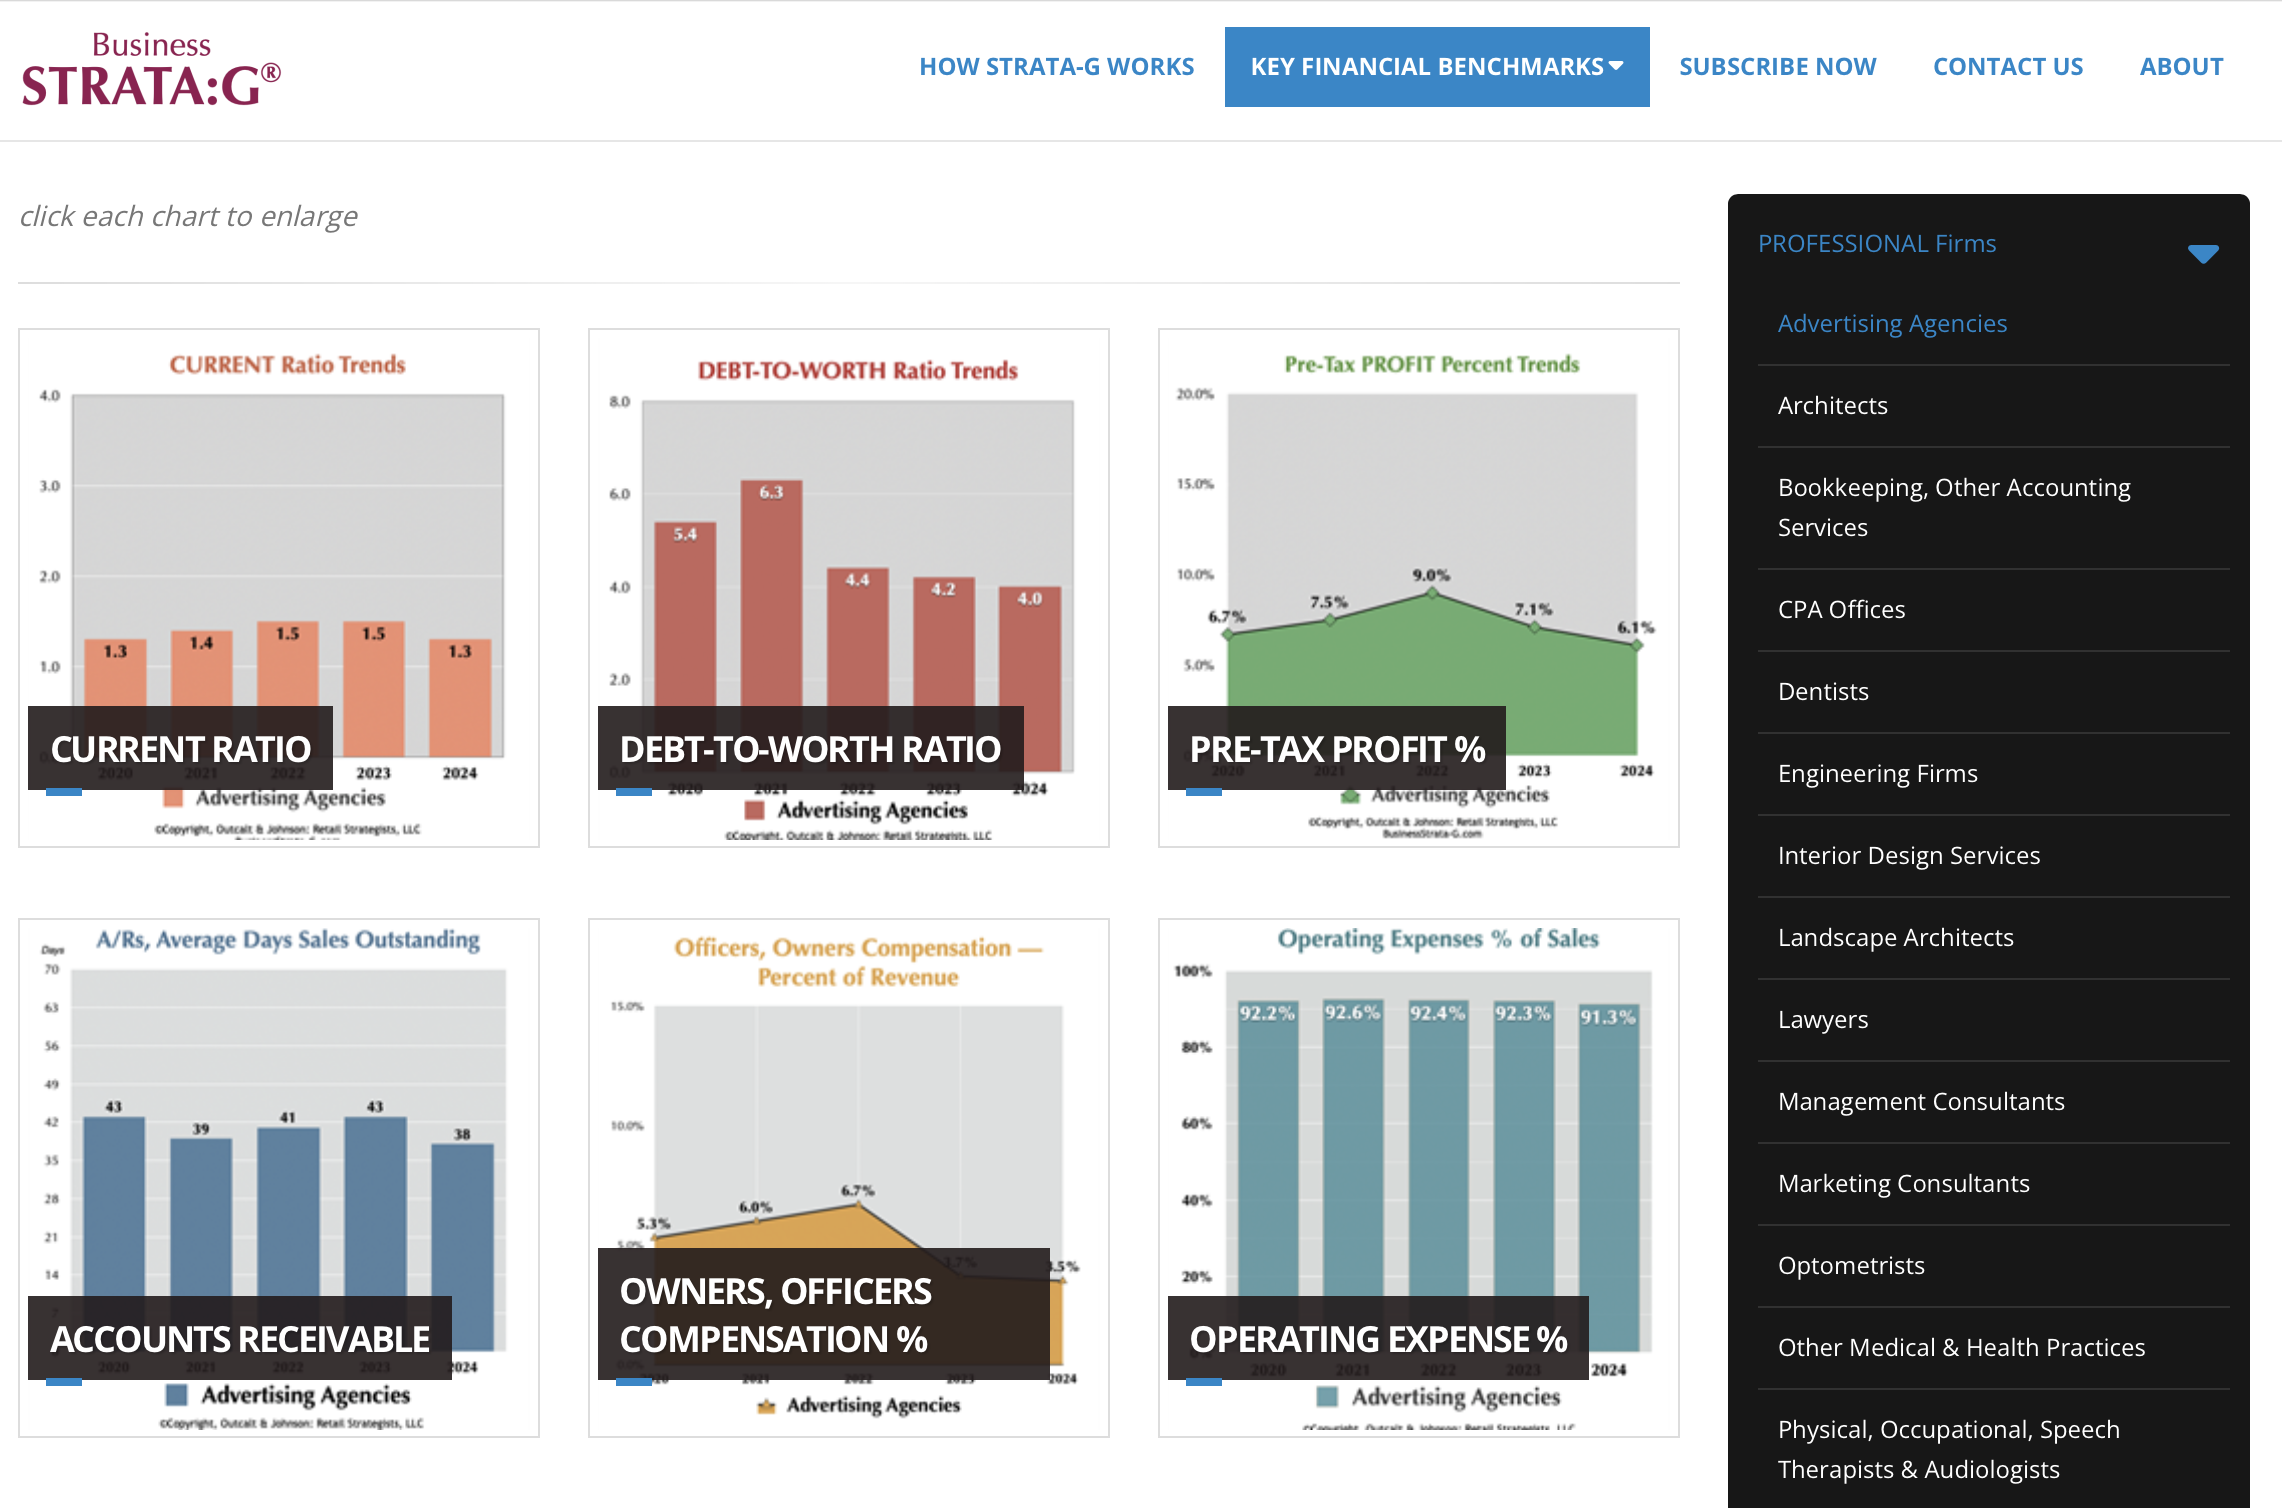The width and height of the screenshot is (2282, 1508).
Task: Select Advertising Agencies in sidebar
Action: point(1892,324)
